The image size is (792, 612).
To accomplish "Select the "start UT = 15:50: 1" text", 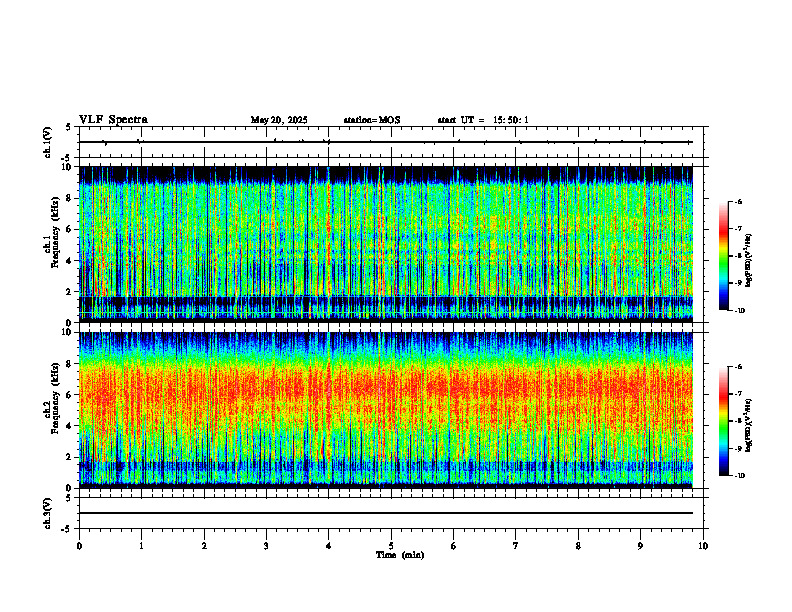I will pyautogui.click(x=483, y=120).
